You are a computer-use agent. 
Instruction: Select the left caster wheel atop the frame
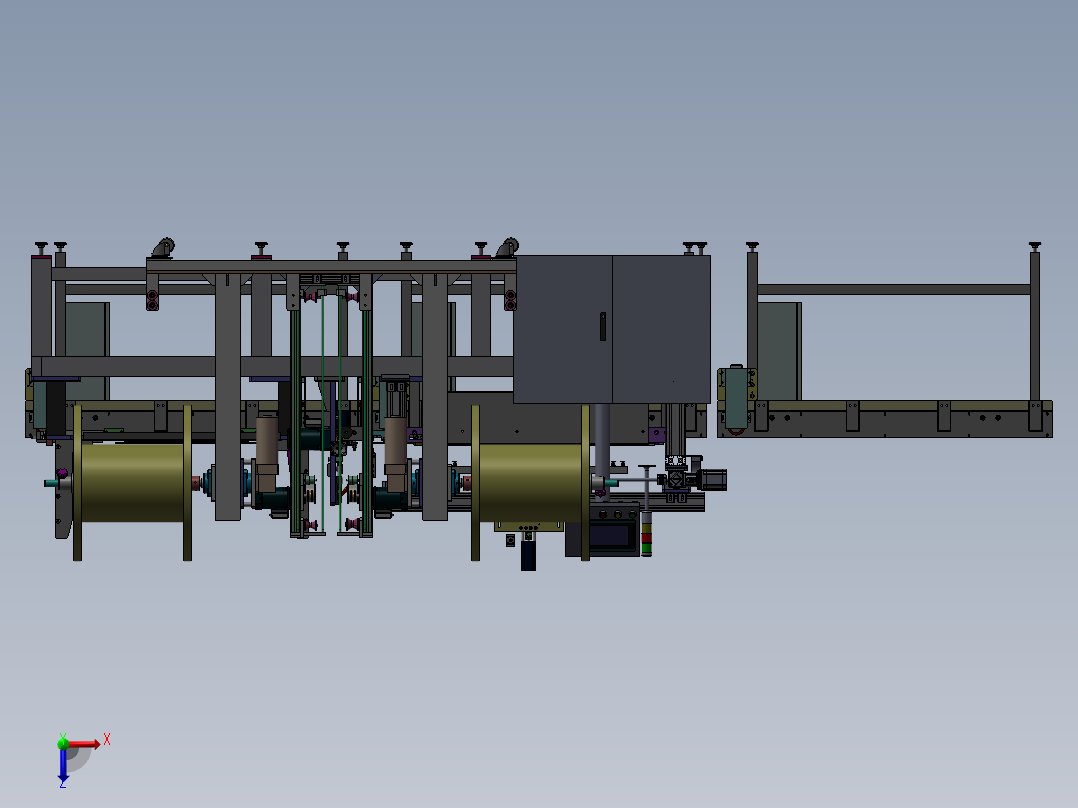[x=164, y=248]
